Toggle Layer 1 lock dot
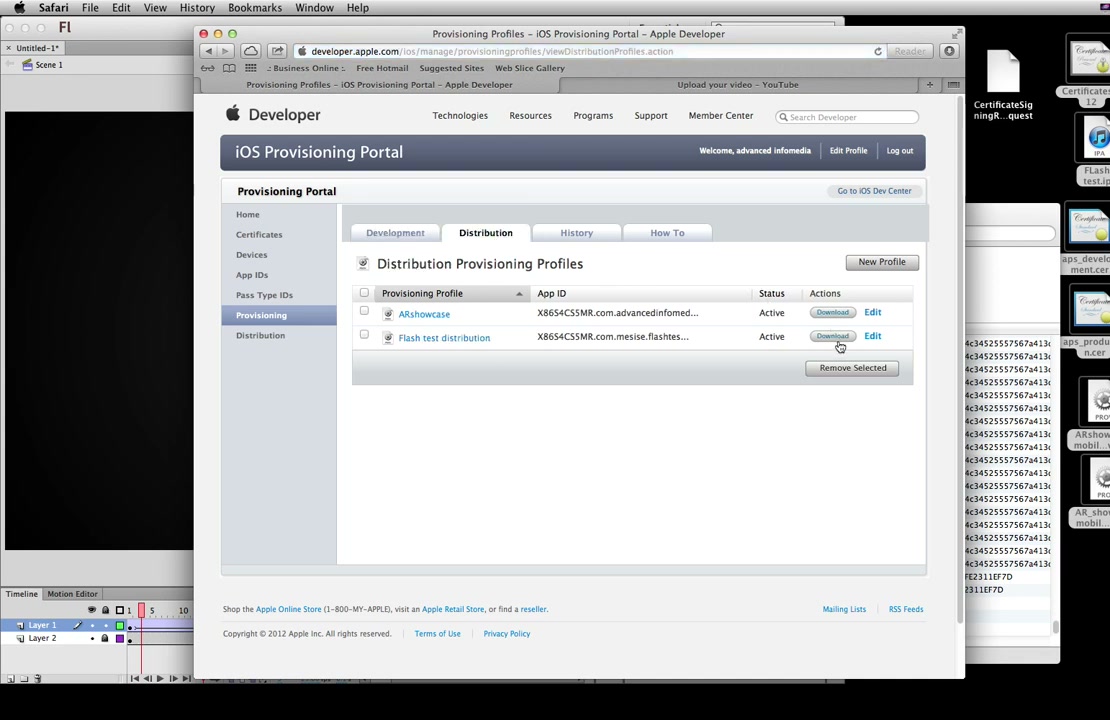Screen dimensions: 1110x720 click(x=105, y=625)
